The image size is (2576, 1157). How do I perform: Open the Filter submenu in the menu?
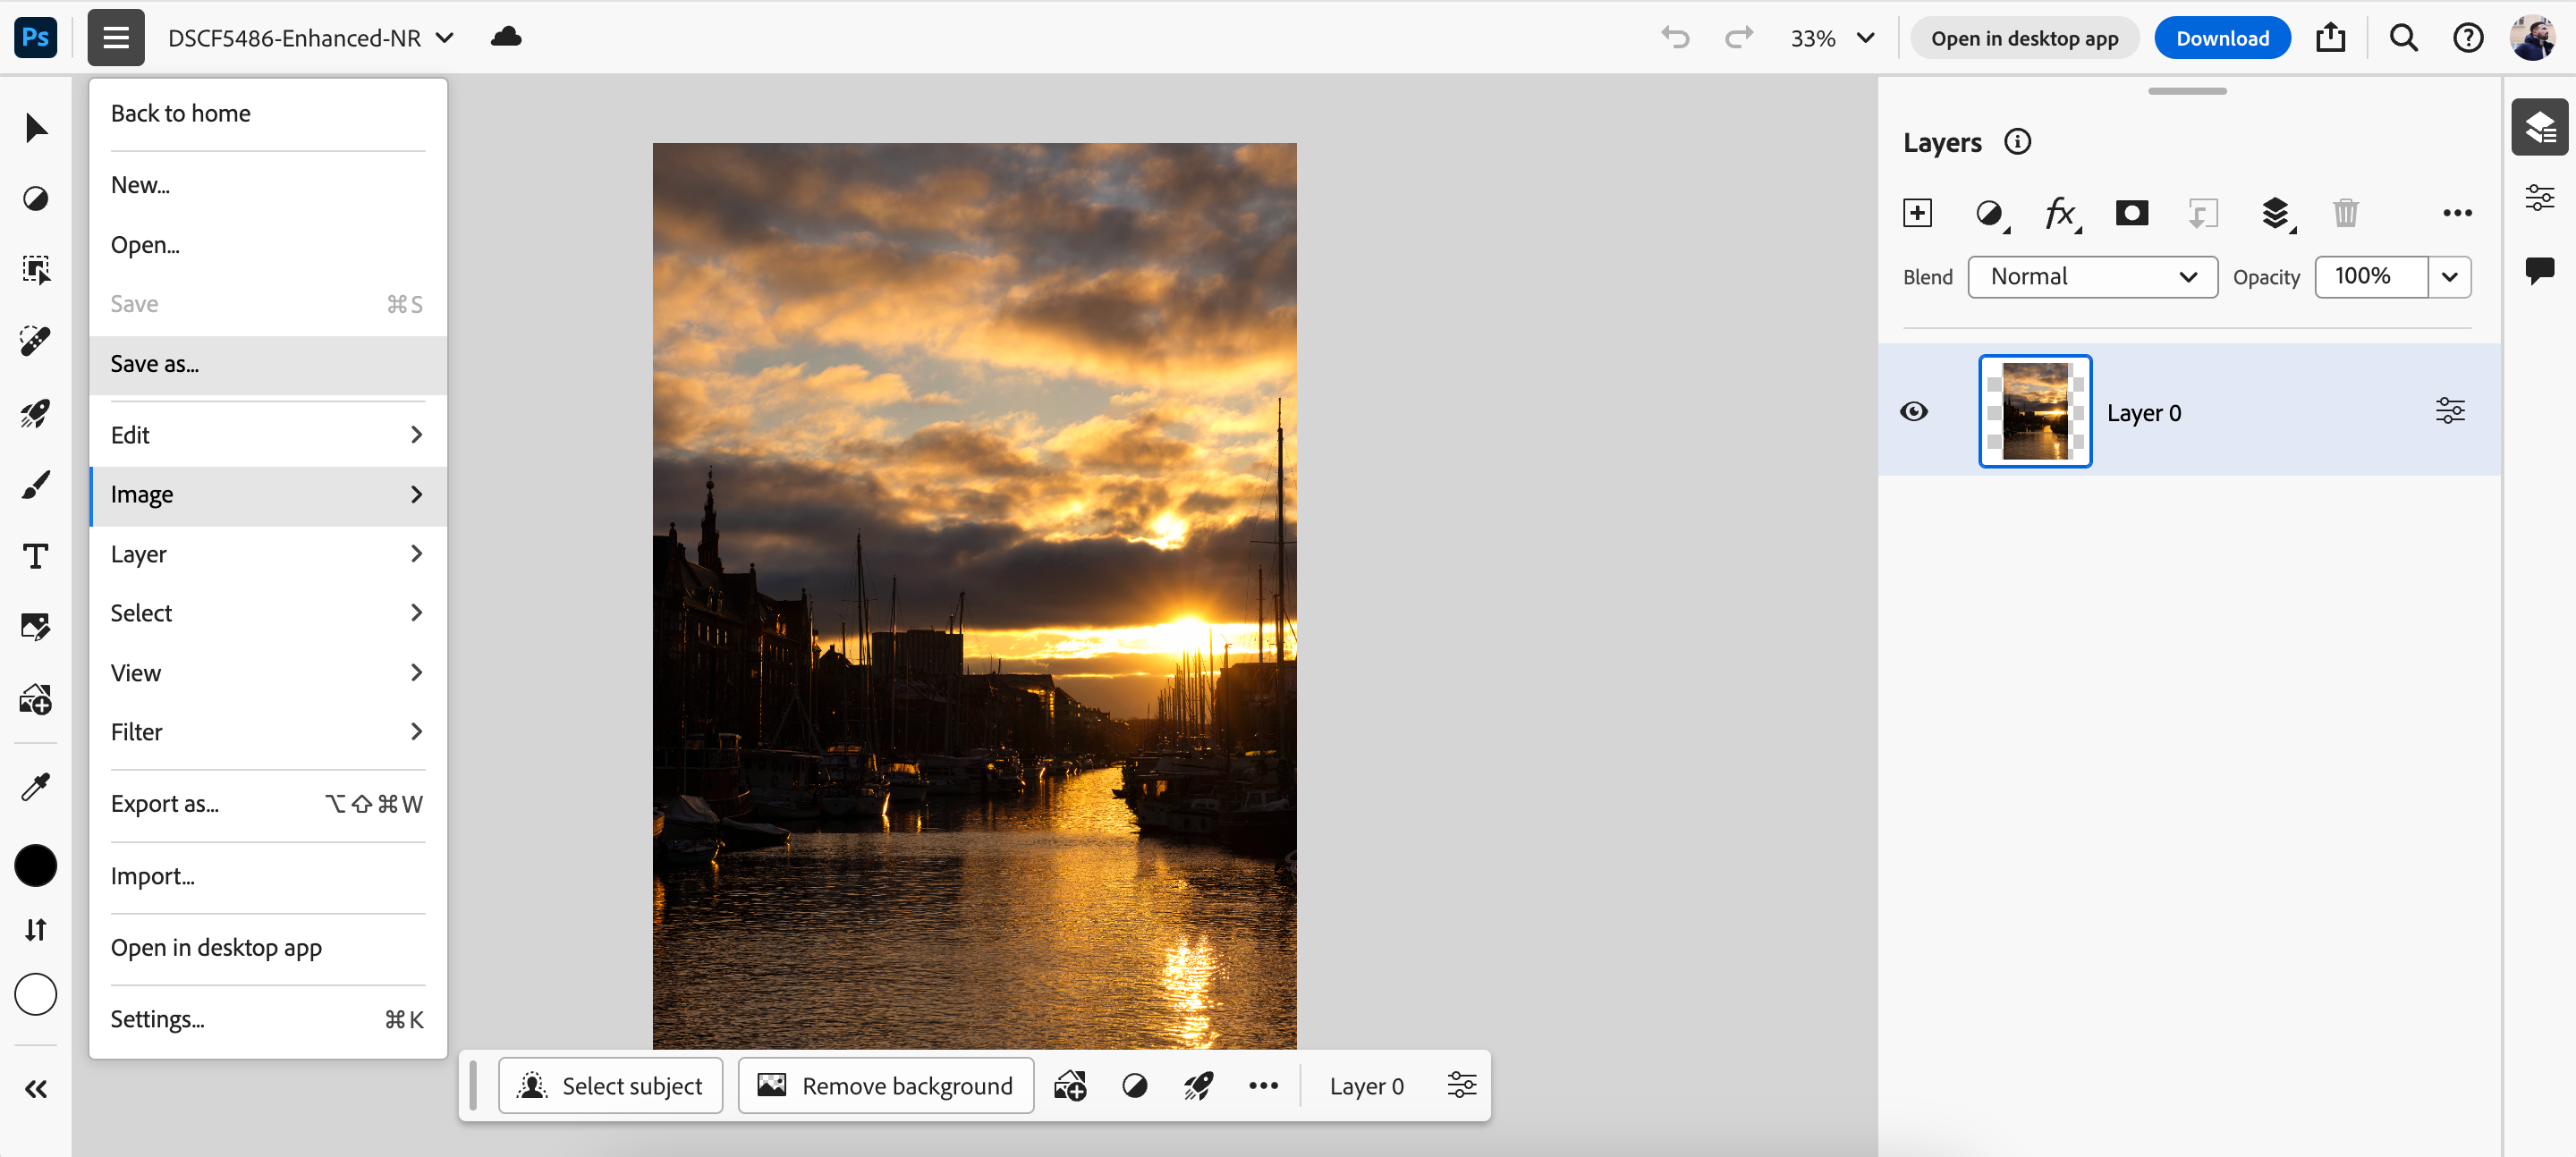(267, 731)
